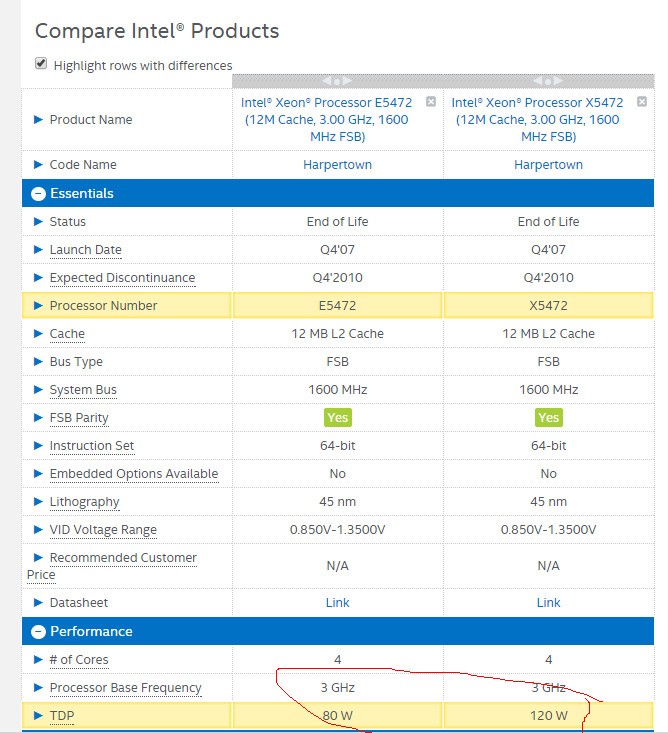This screenshot has width=668, height=733.
Task: Click the minus icon beside Performance
Action: (x=38, y=632)
